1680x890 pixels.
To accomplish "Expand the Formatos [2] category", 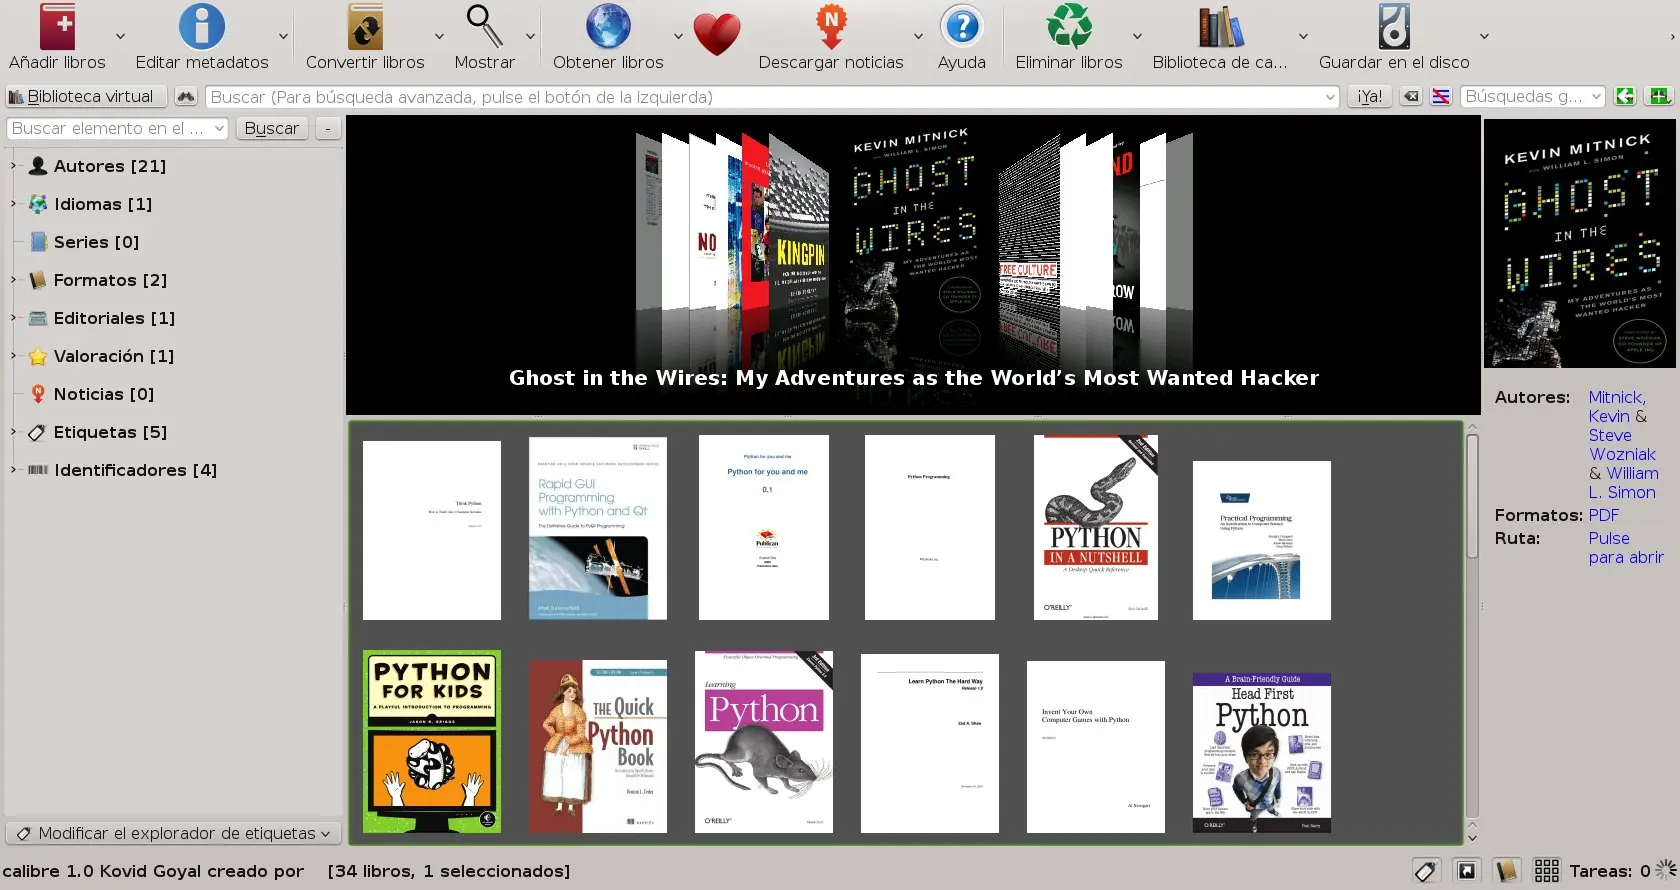I will point(13,280).
